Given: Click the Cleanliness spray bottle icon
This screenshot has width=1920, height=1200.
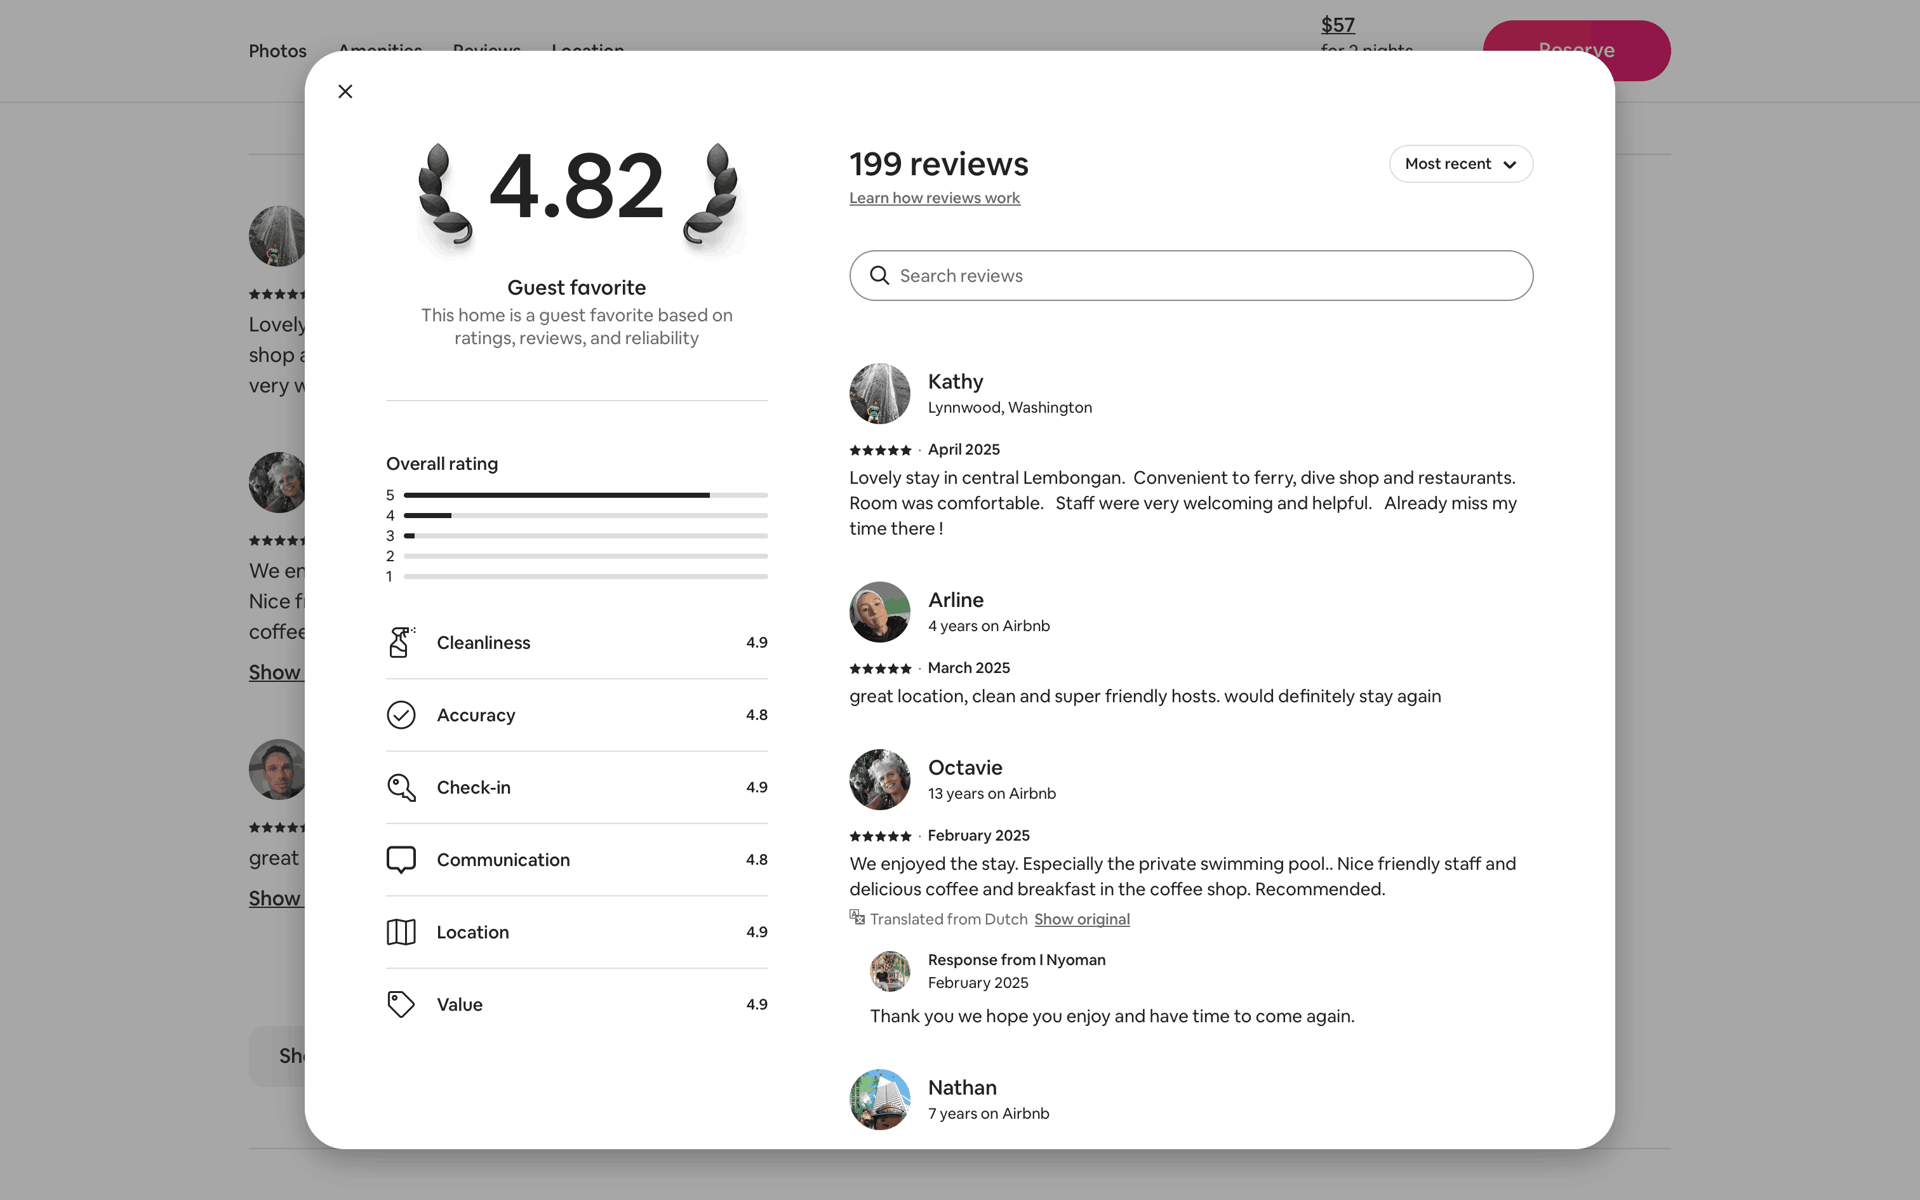Looking at the screenshot, I should (x=401, y=642).
